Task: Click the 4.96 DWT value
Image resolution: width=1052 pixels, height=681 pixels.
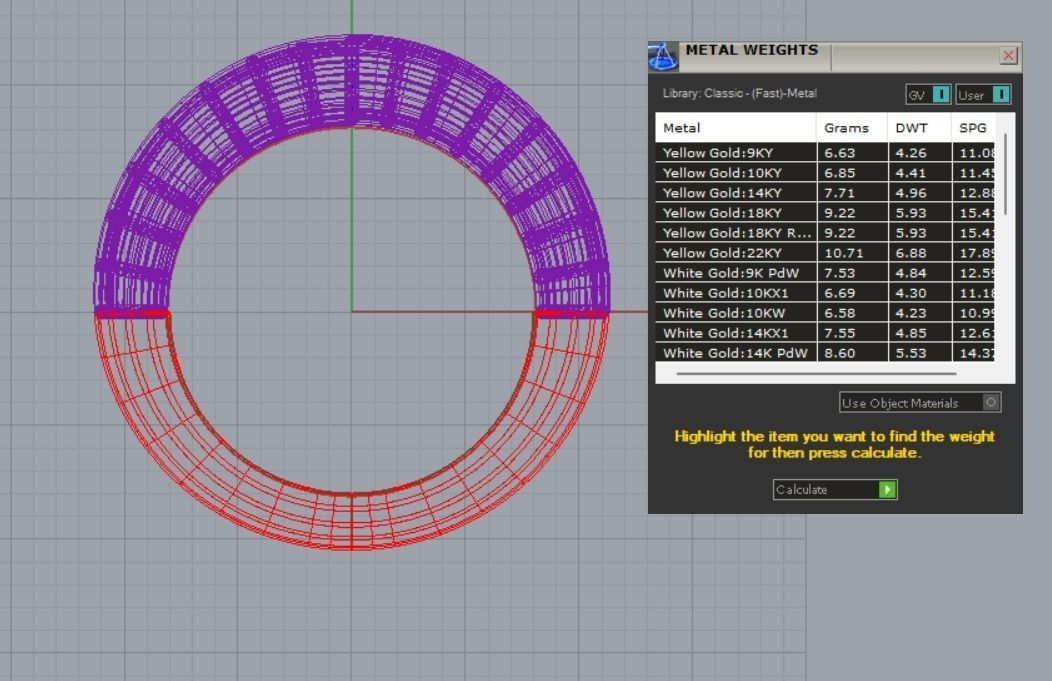Action: (910, 193)
